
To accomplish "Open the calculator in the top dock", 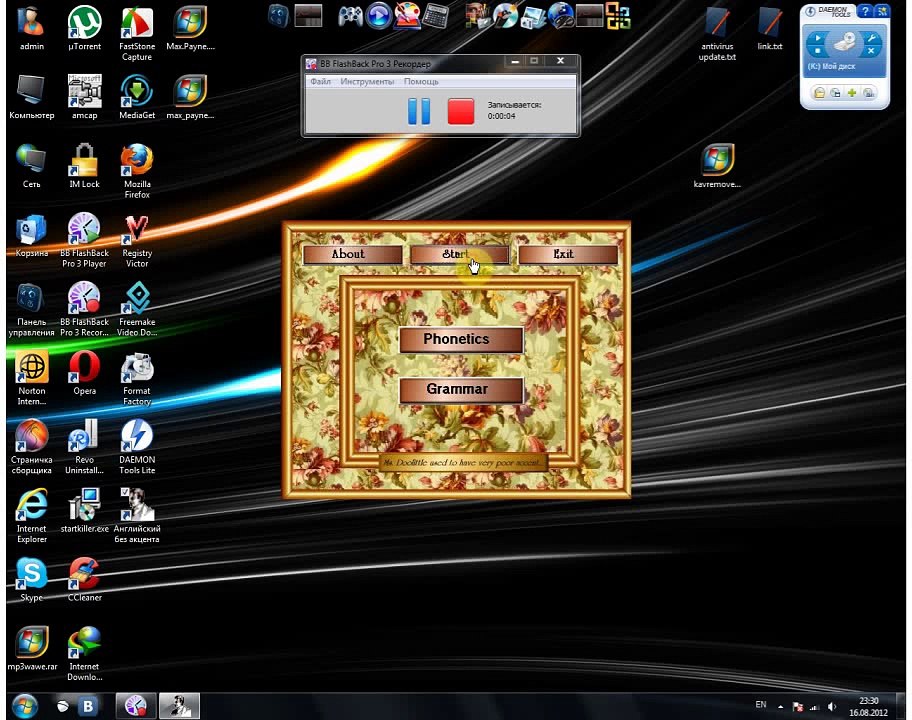I will [x=435, y=16].
